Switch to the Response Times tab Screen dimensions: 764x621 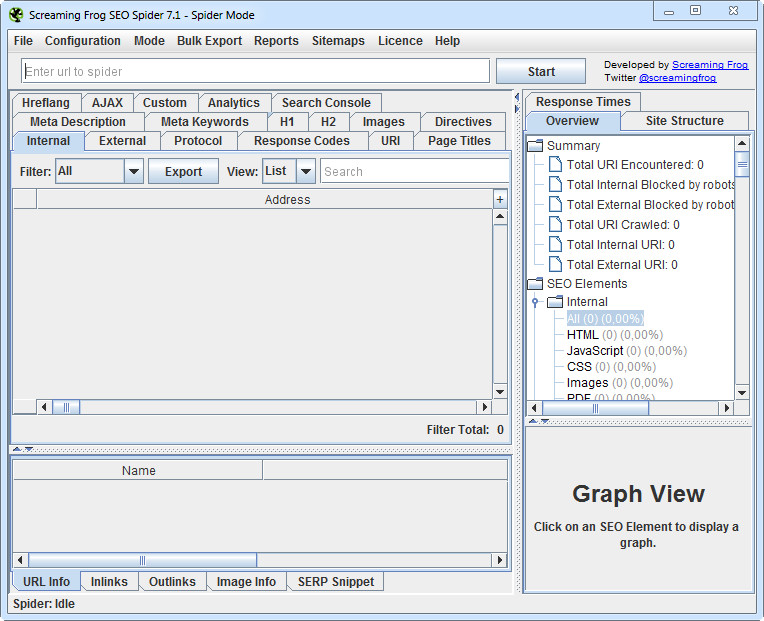pos(583,102)
